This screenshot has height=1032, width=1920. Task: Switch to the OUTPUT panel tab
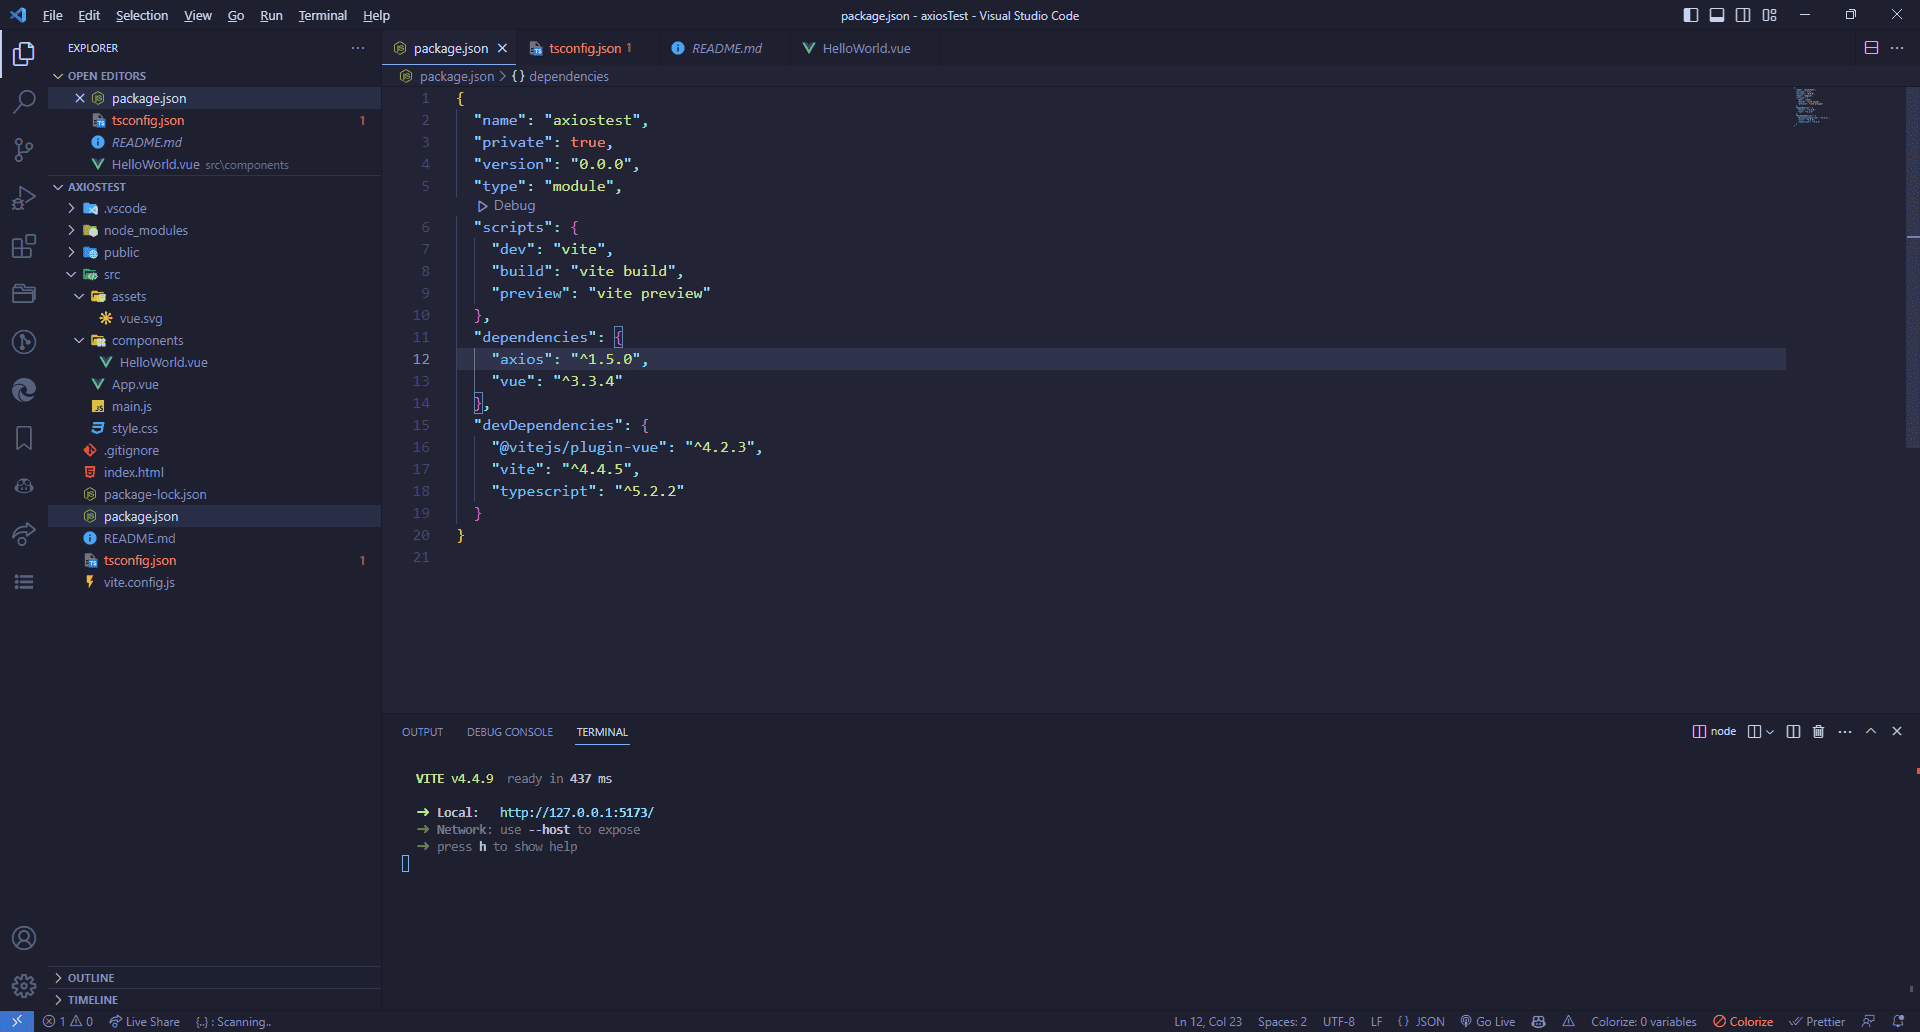422,732
